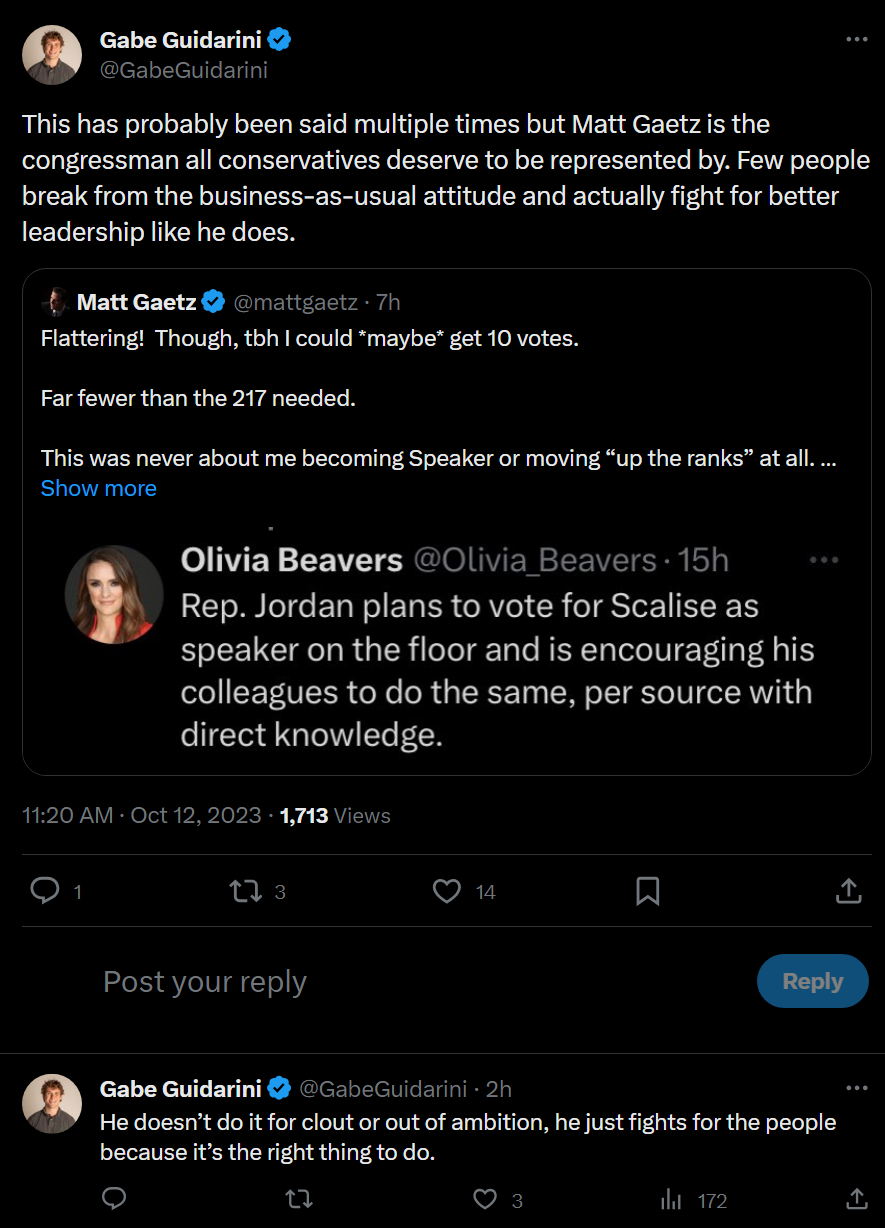The height and width of the screenshot is (1228, 885).
Task: Open comment icon on the bottom reply
Action: 114,1199
